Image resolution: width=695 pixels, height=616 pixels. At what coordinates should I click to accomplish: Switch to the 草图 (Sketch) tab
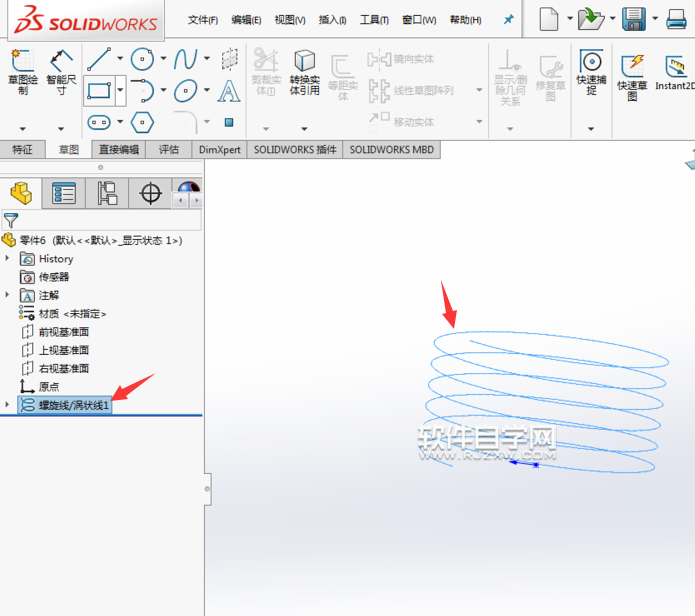pos(69,150)
